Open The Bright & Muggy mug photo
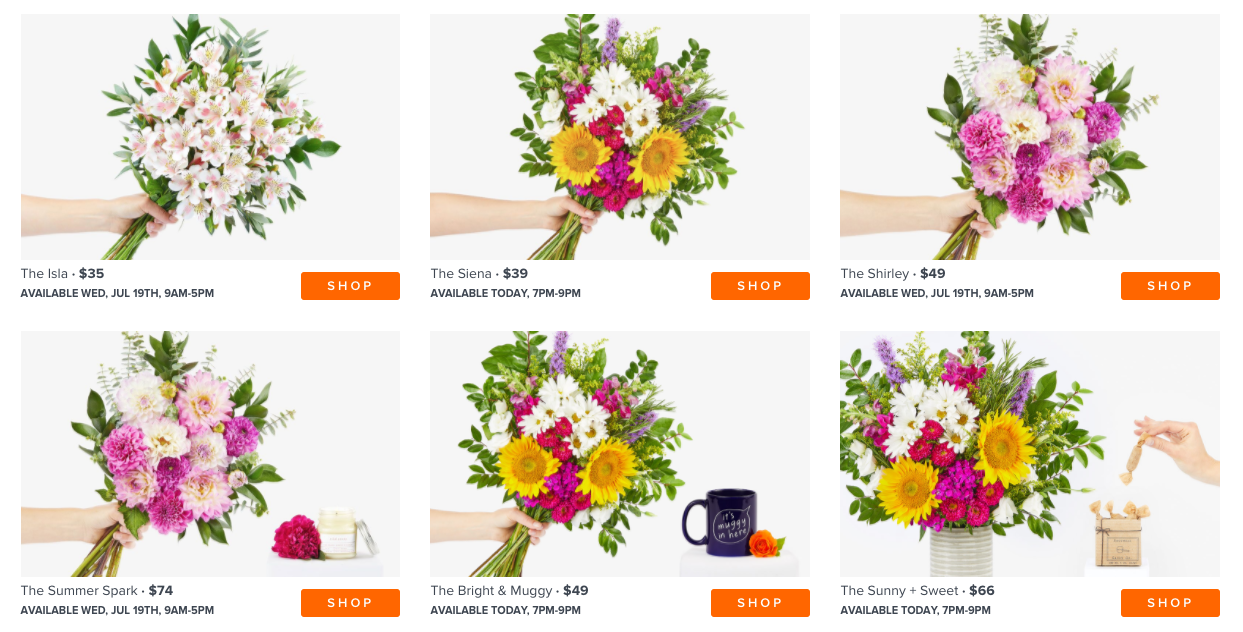 (x=620, y=454)
